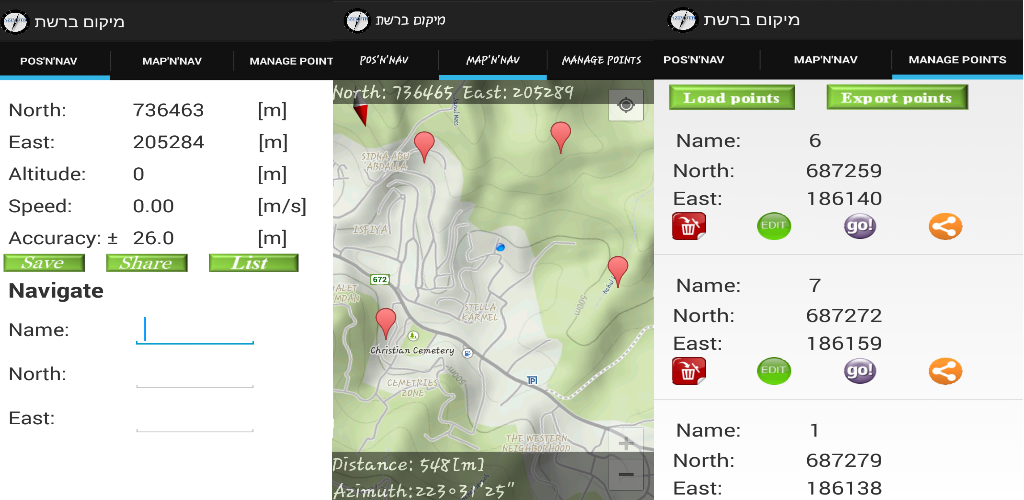Image resolution: width=1024 pixels, height=500 pixels.
Task: Zoom out the map with the minus icon
Action: point(626,475)
